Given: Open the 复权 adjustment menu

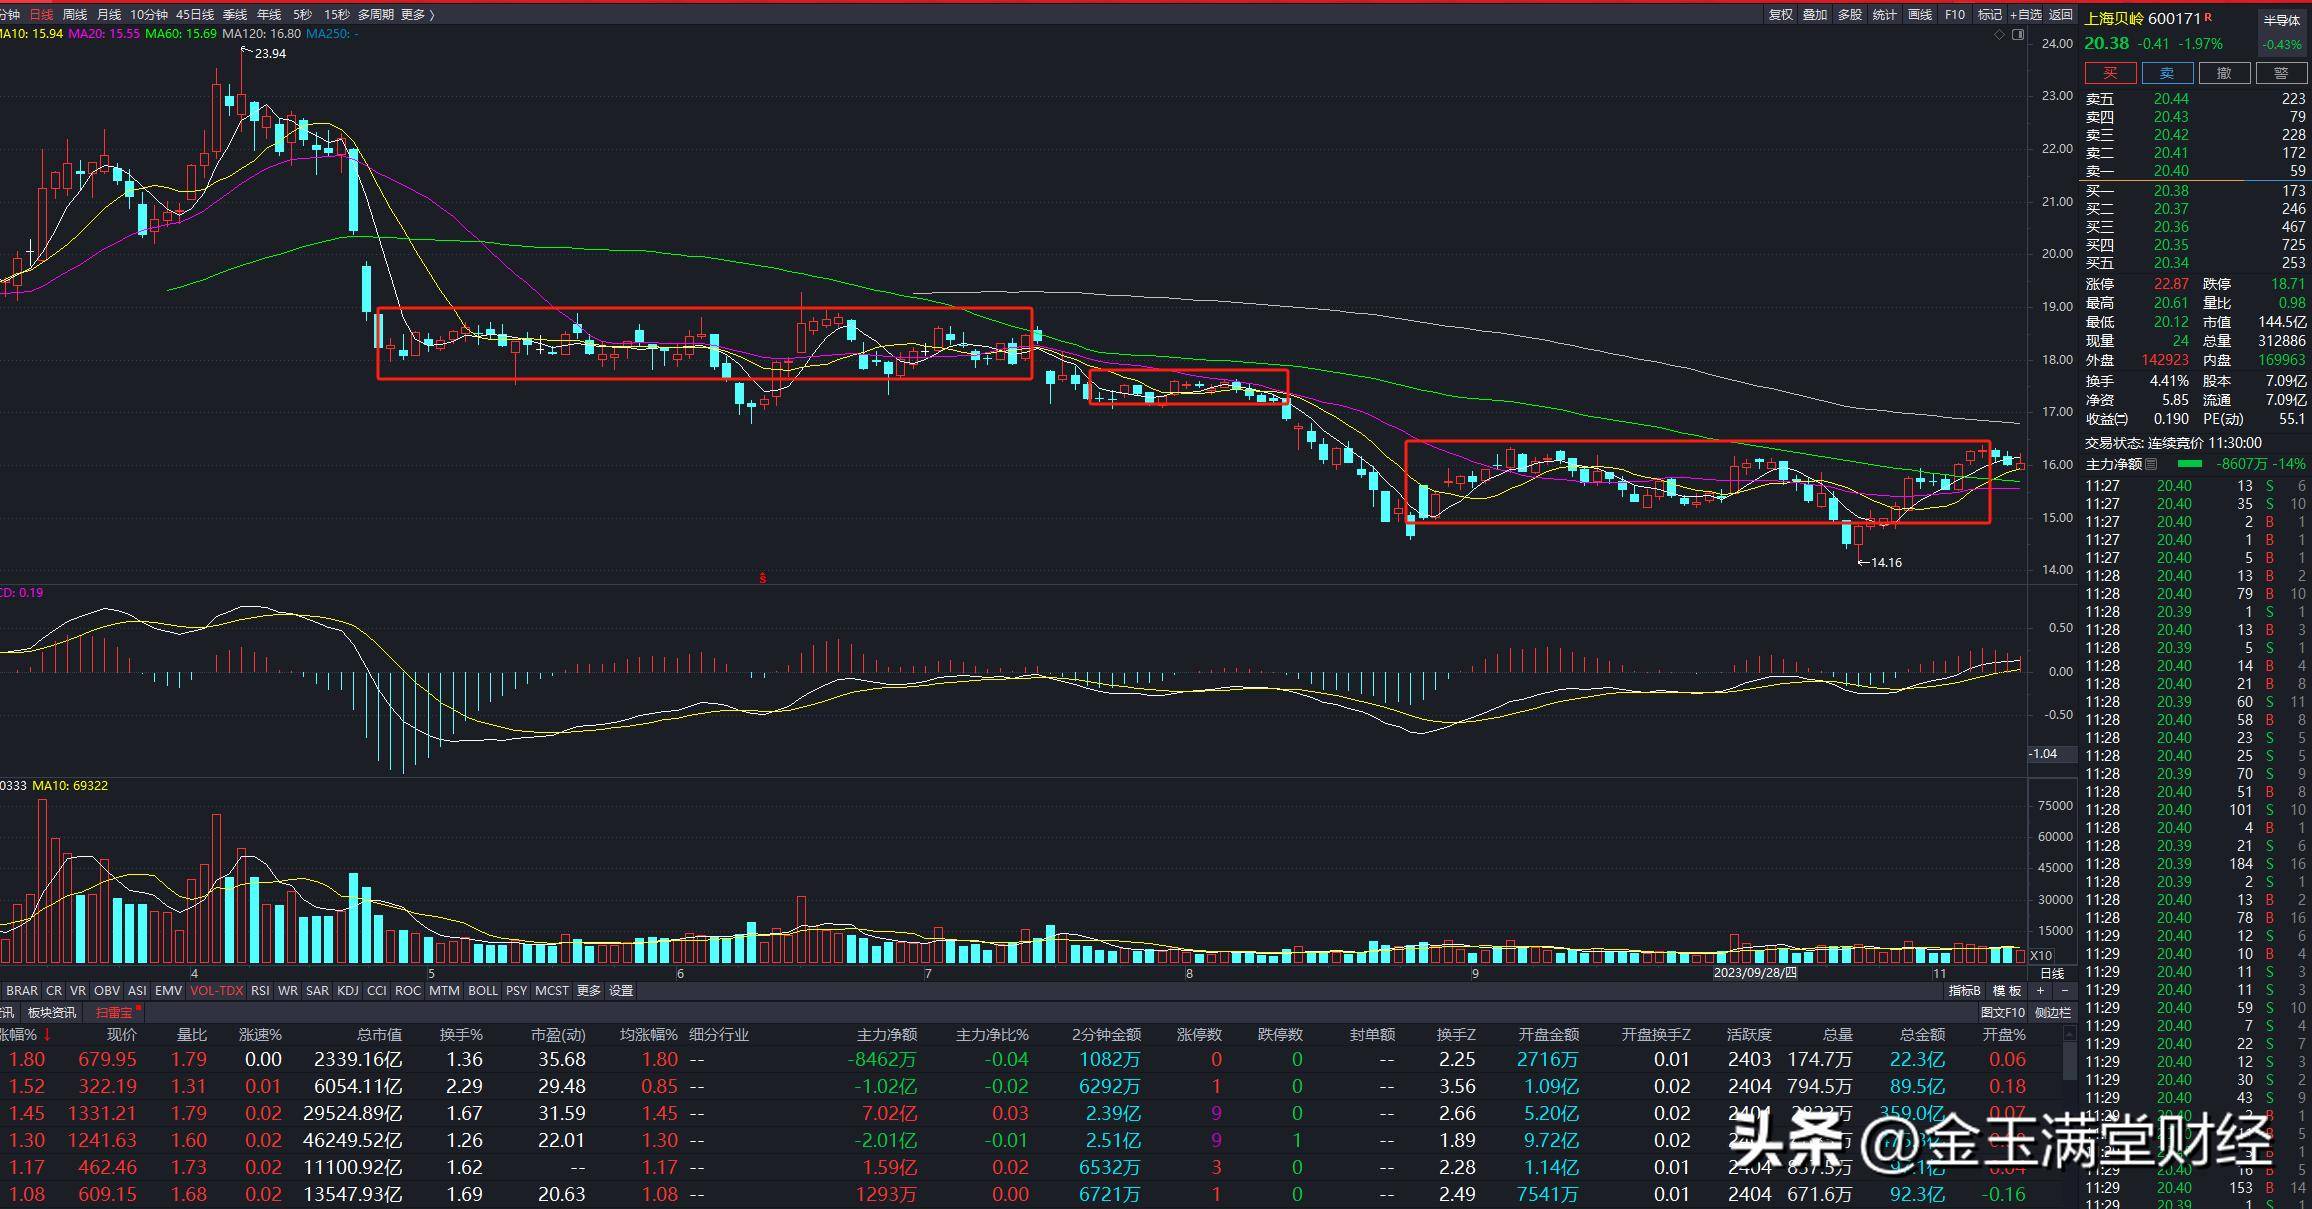Looking at the screenshot, I should [1782, 15].
